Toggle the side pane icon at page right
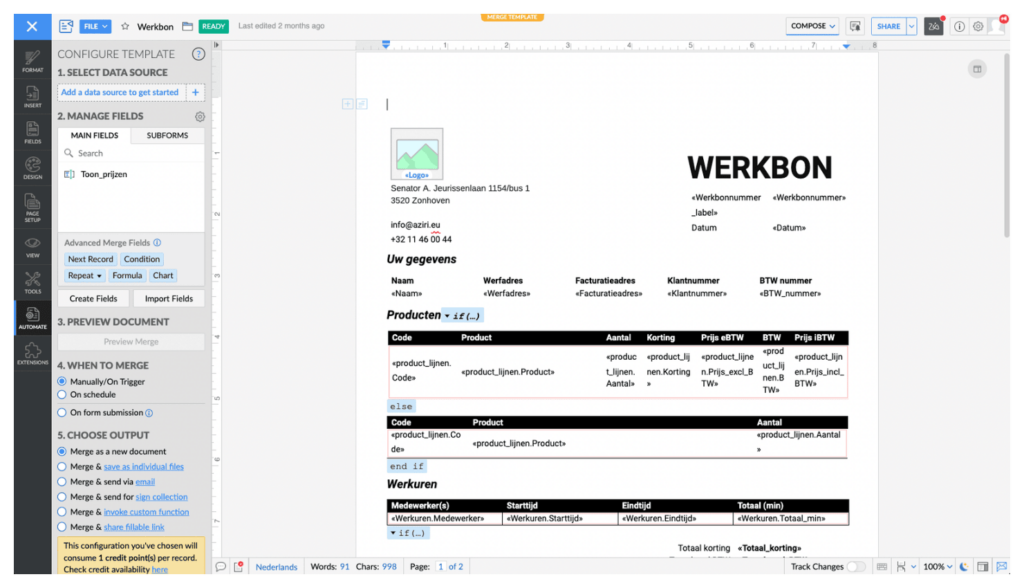This screenshot has height=588, width=1024. [977, 69]
